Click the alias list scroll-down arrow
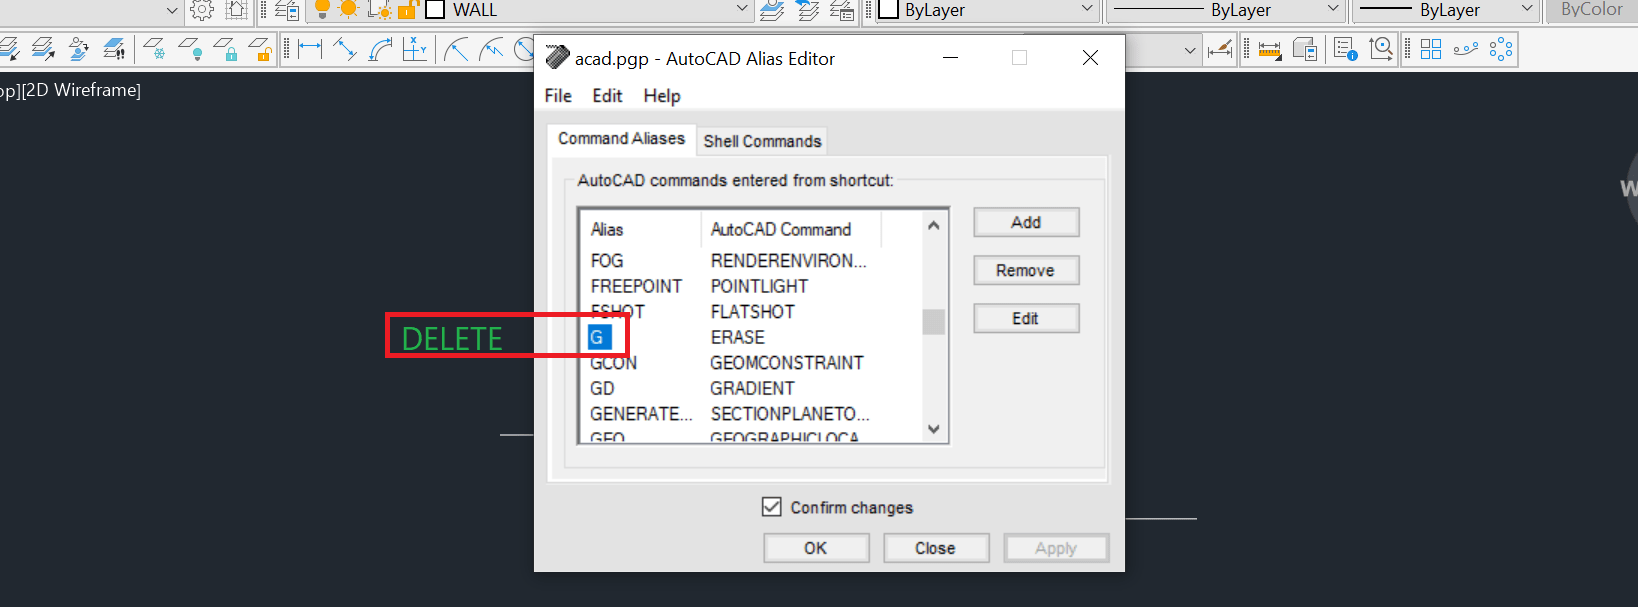1638x607 pixels. [x=933, y=429]
